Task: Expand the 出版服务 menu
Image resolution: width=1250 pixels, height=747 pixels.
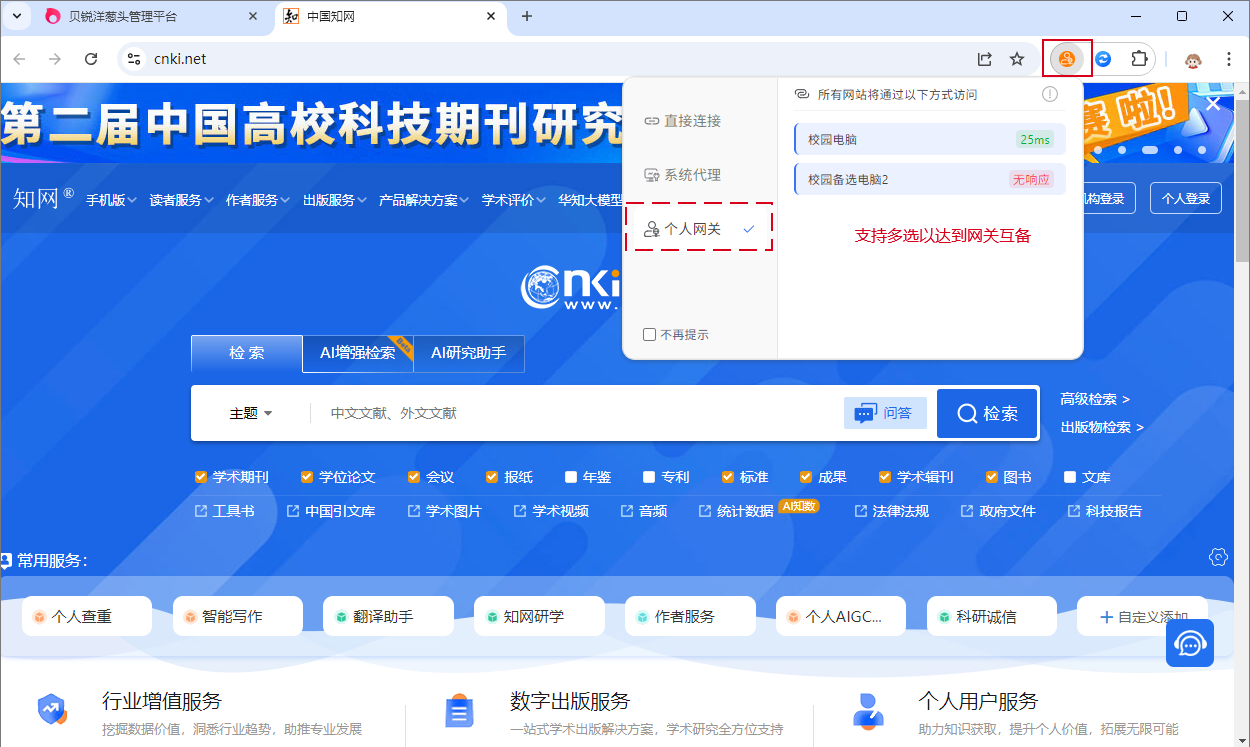Action: coord(334,200)
